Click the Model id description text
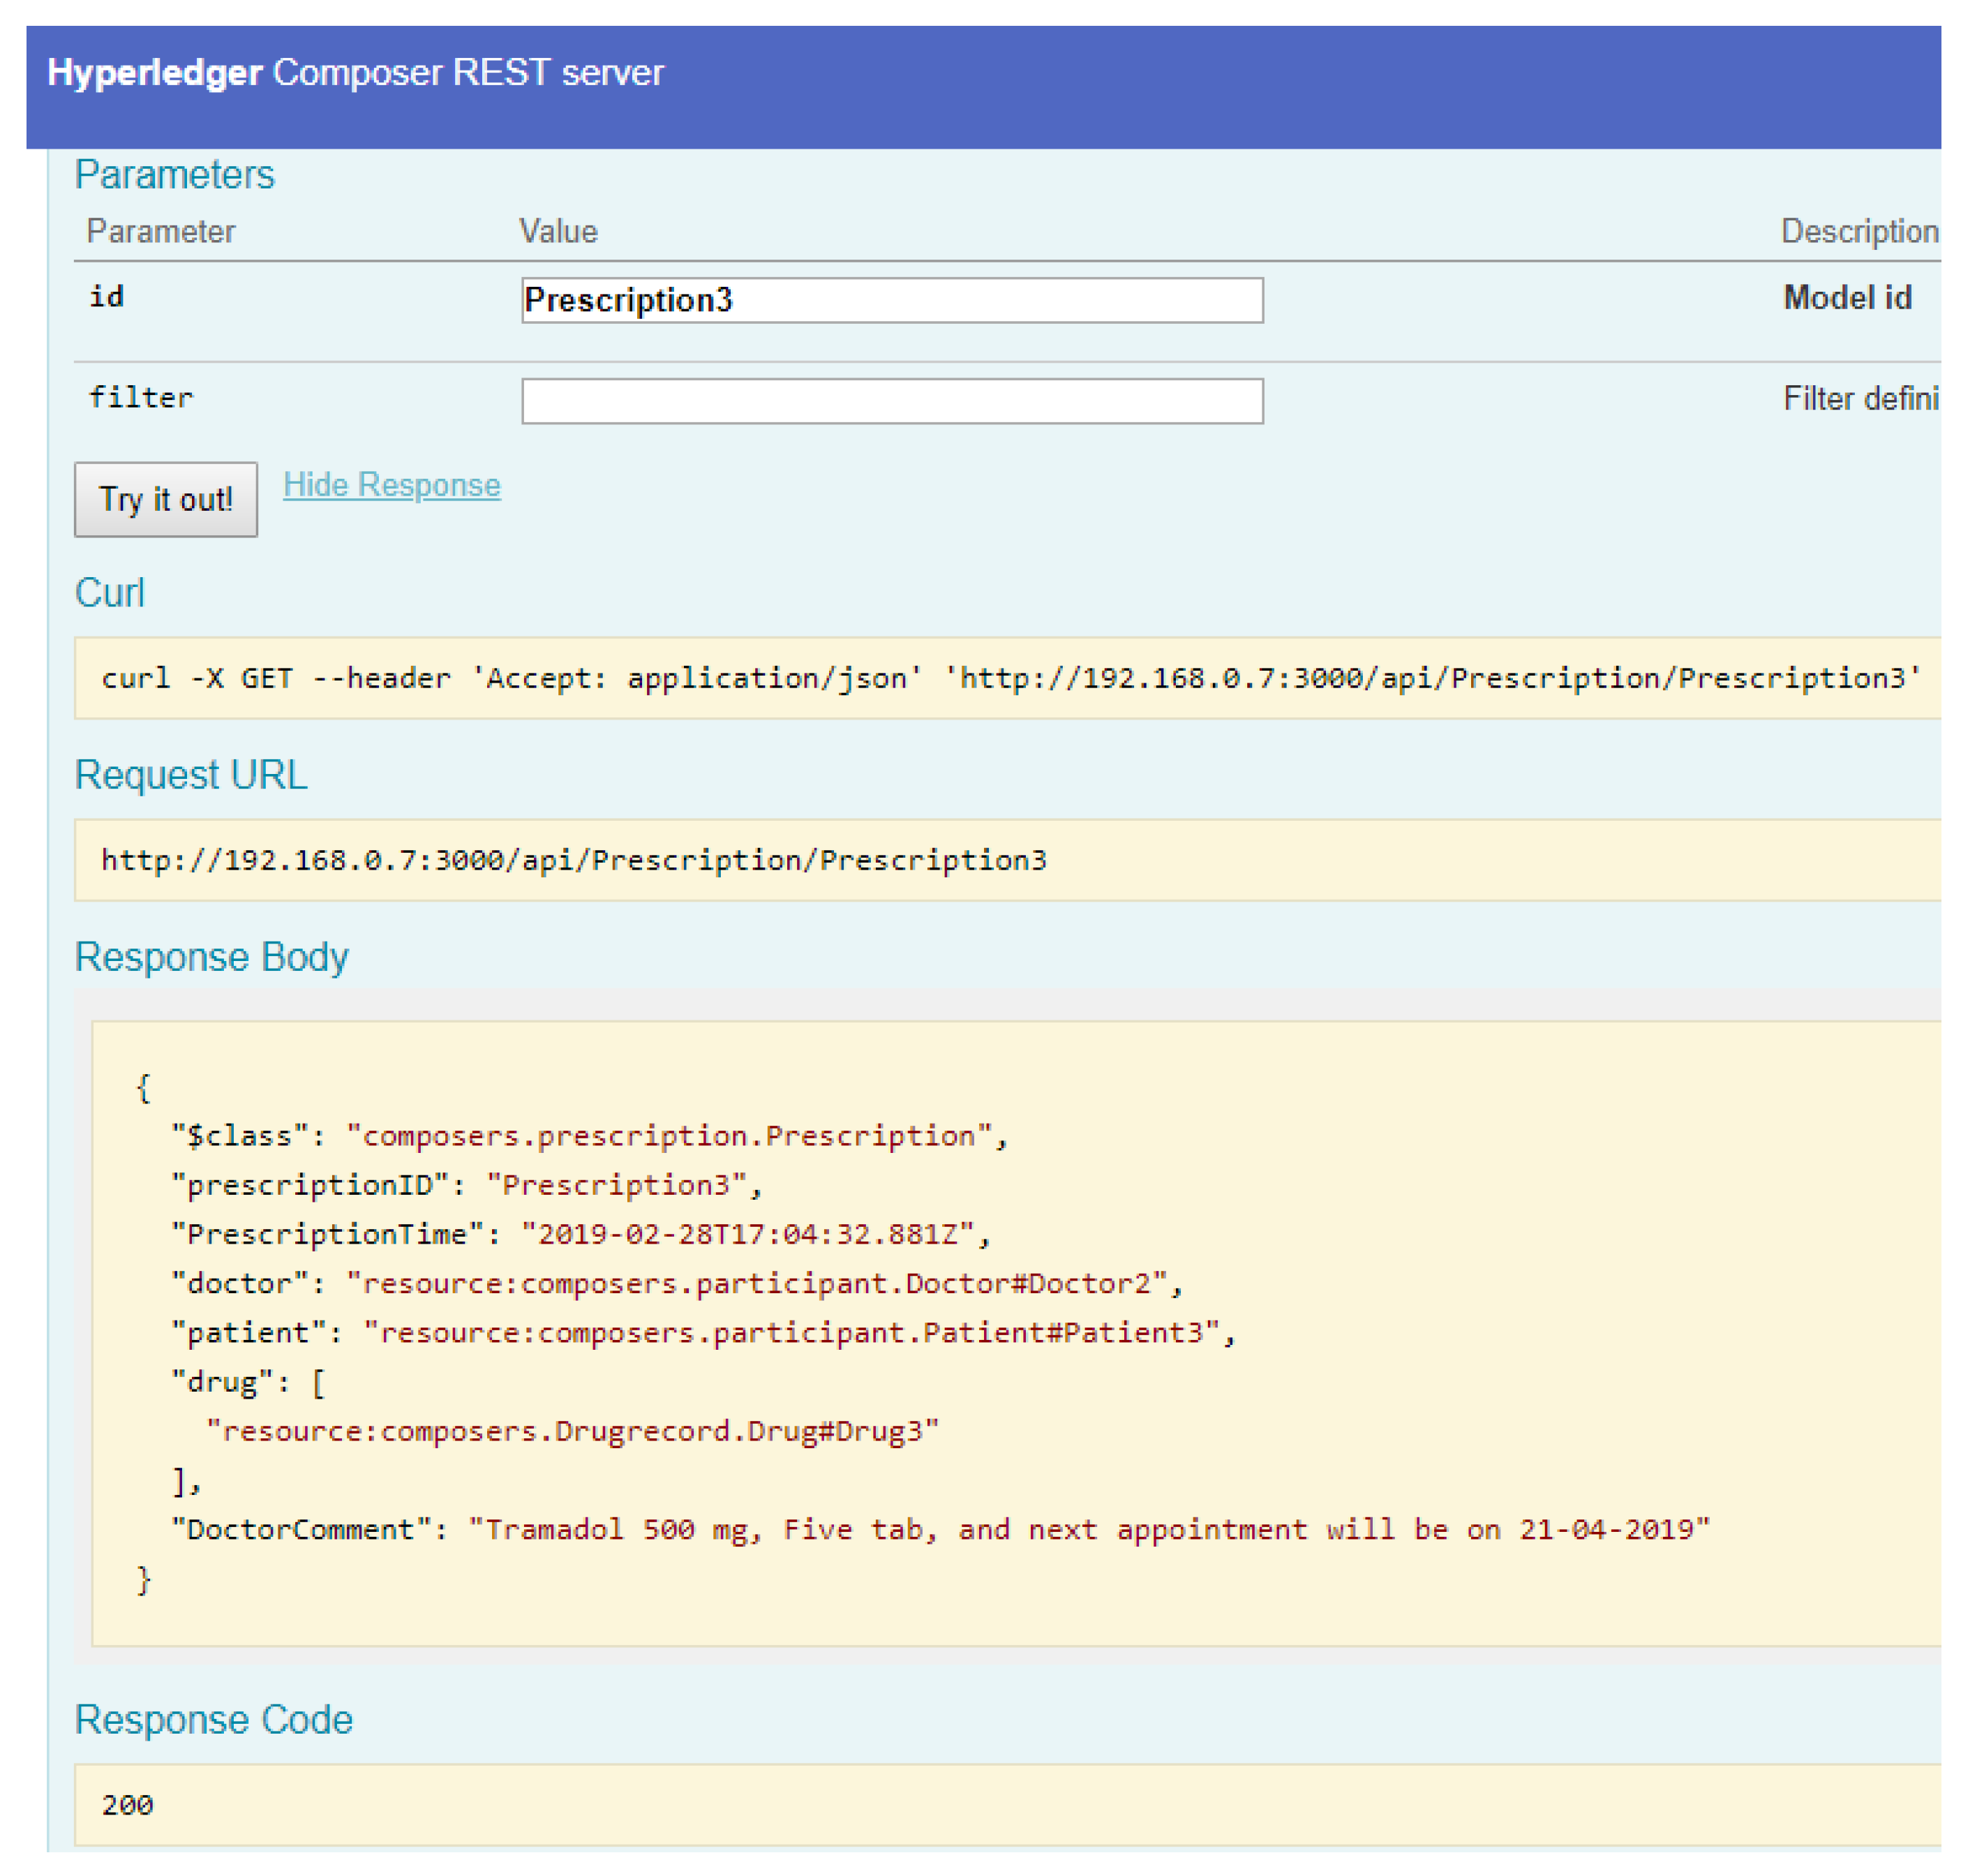This screenshot has width=1961, height=1876. (1848, 298)
